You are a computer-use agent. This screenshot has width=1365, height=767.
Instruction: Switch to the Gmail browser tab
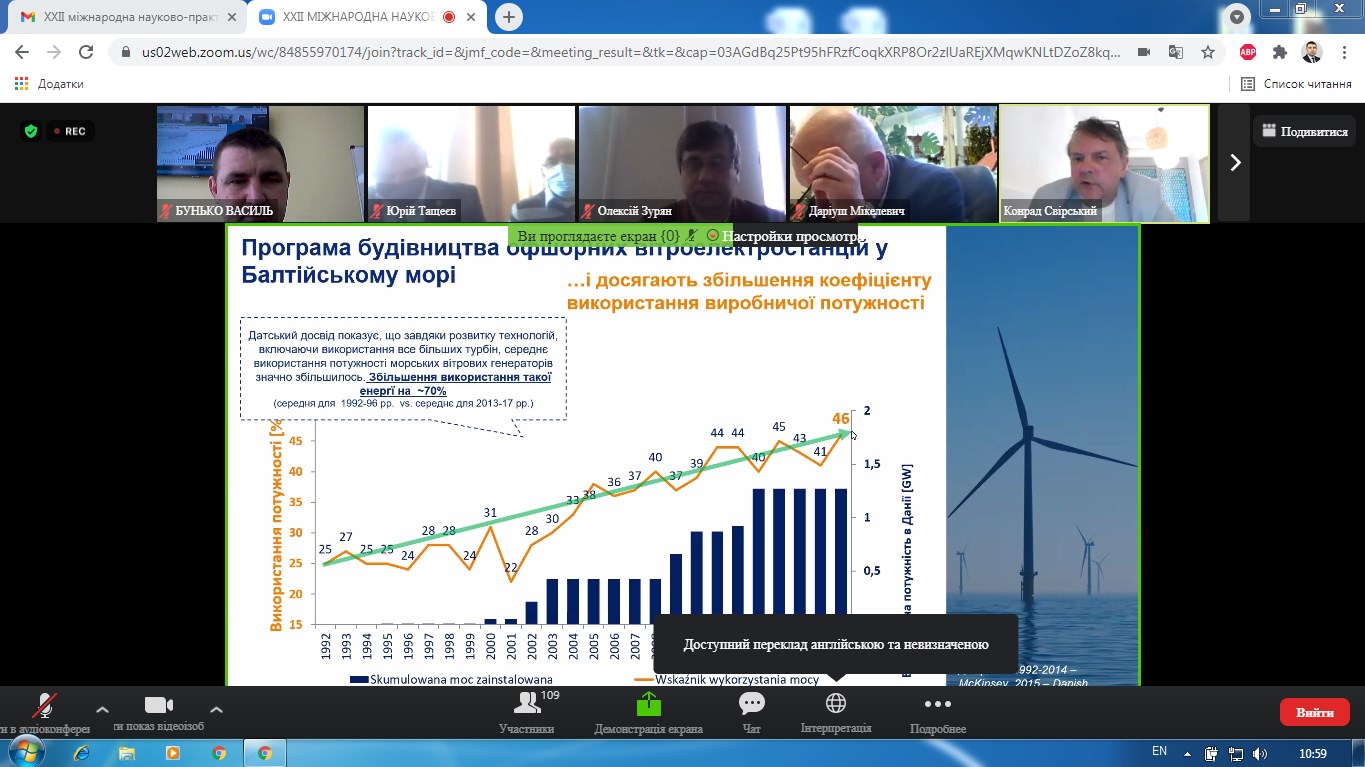129,17
